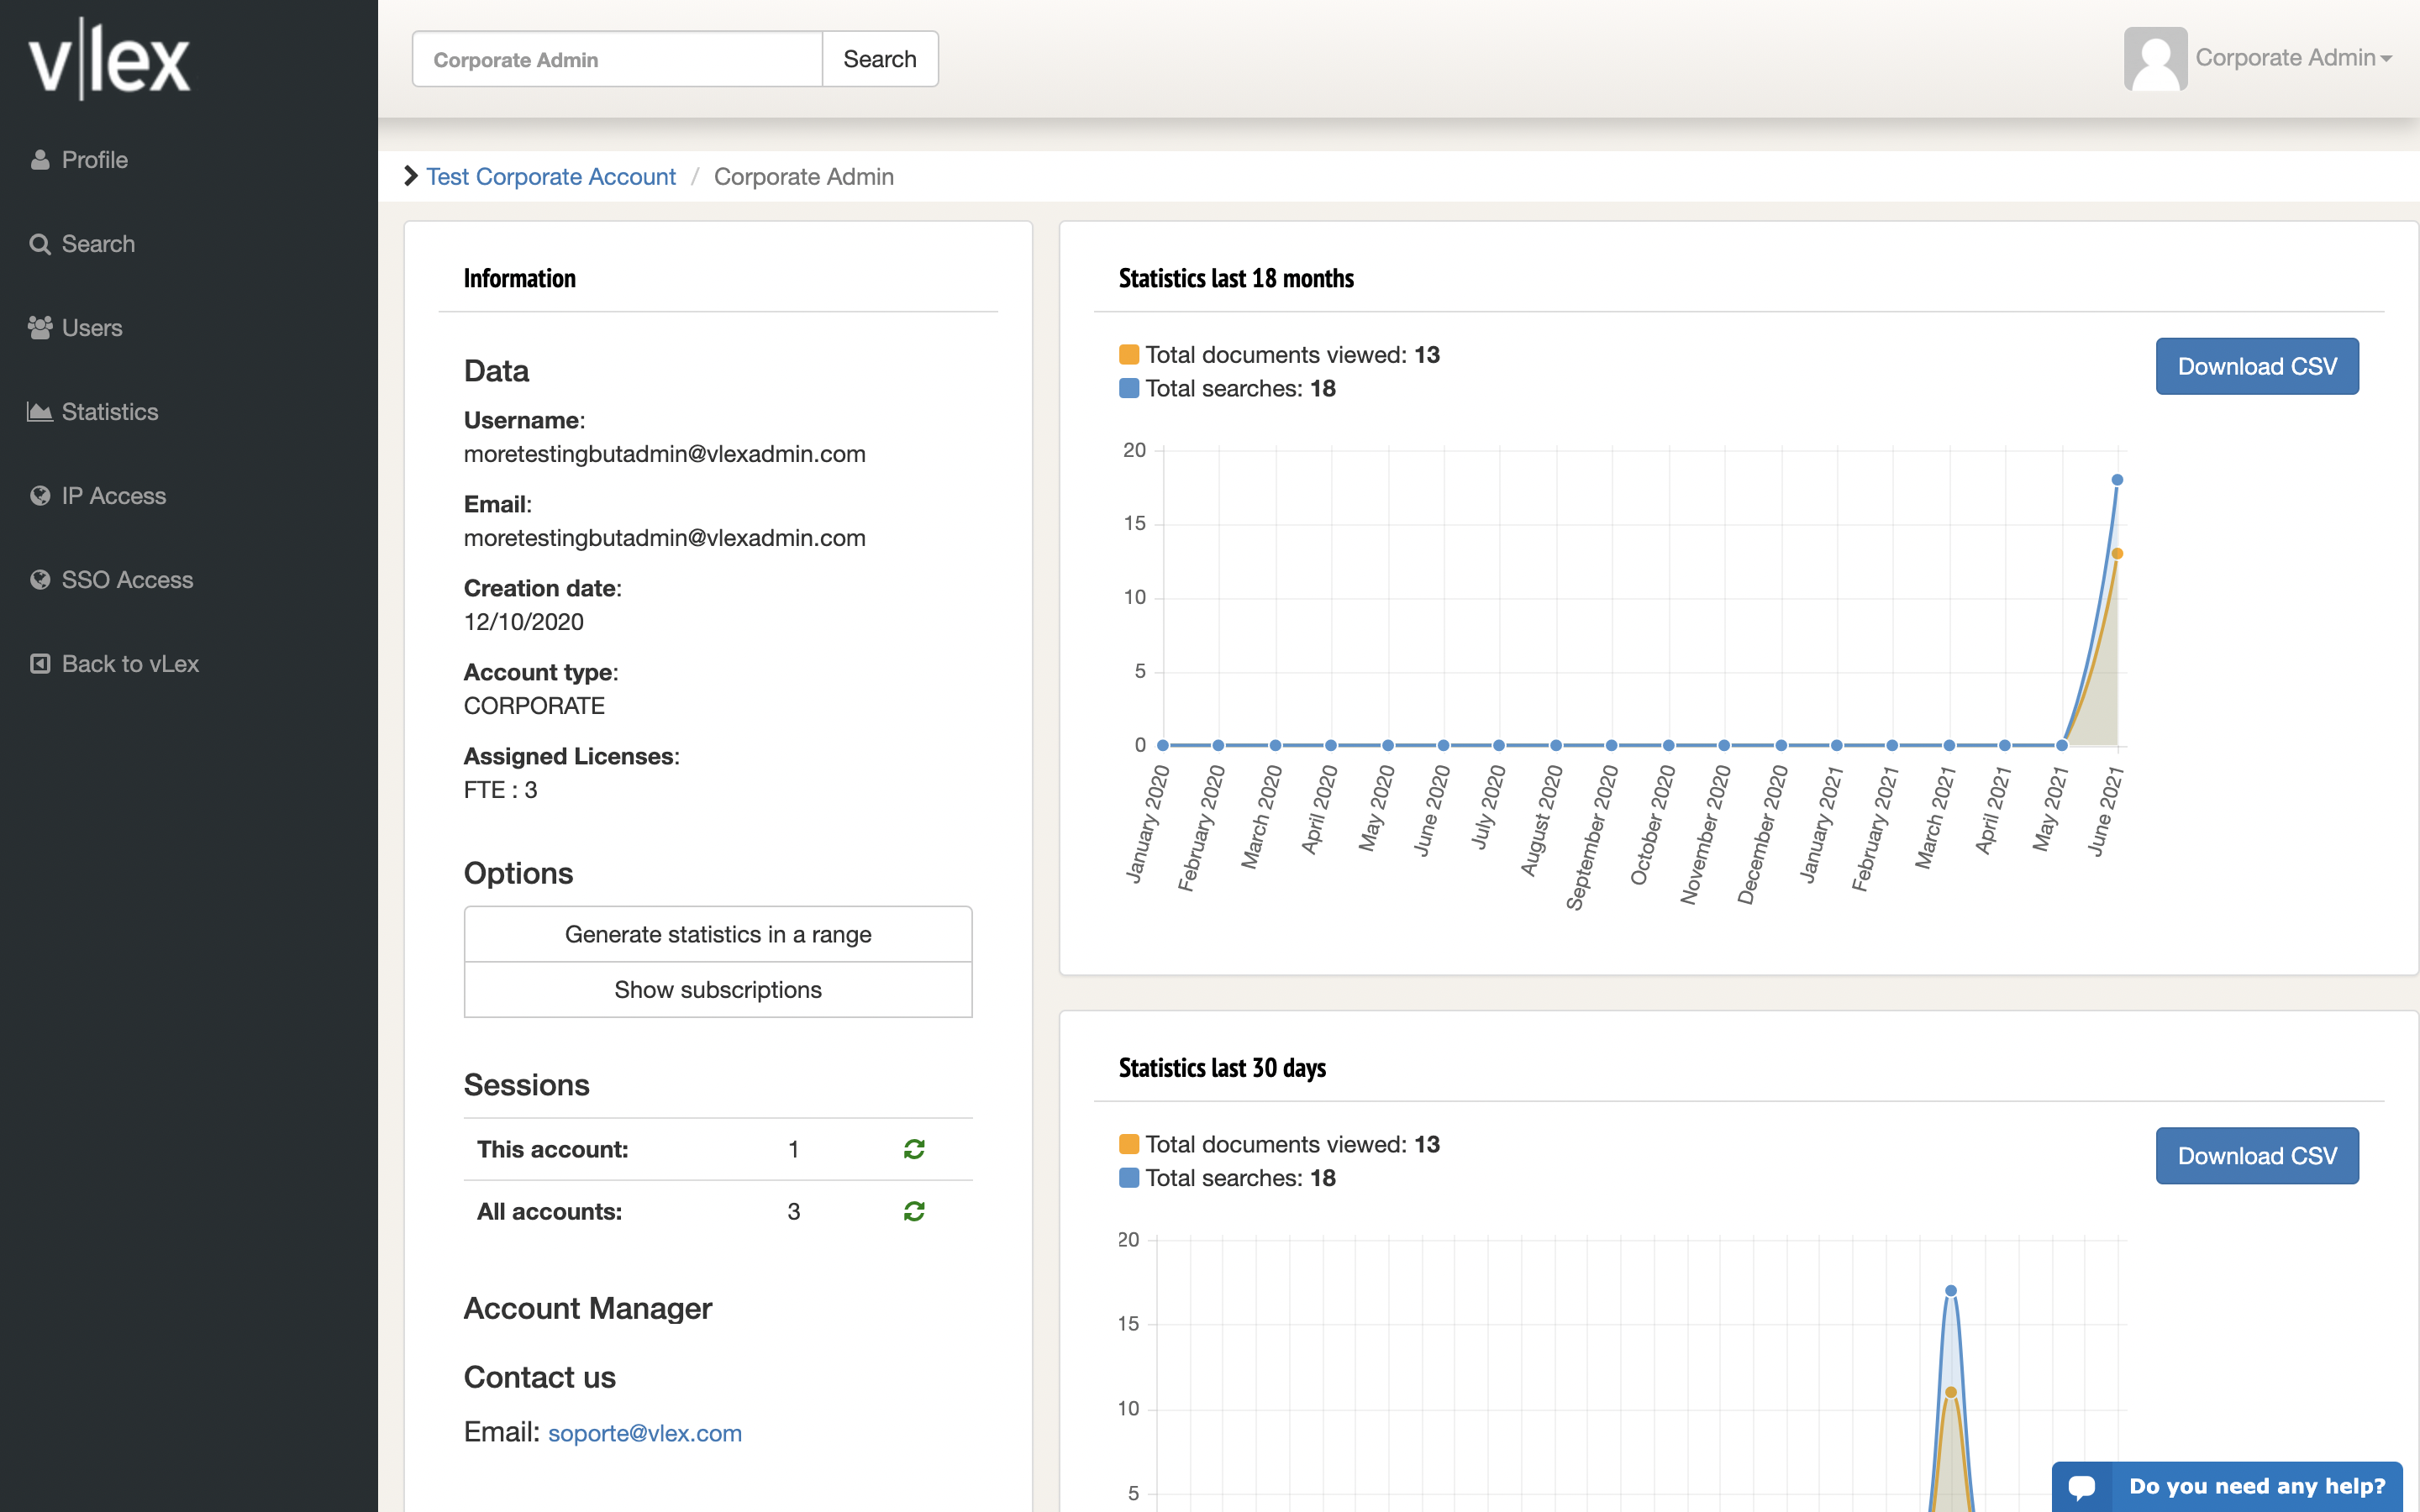The width and height of the screenshot is (2420, 1512).
Task: Click the IP Access globe icon
Action: pos(40,496)
